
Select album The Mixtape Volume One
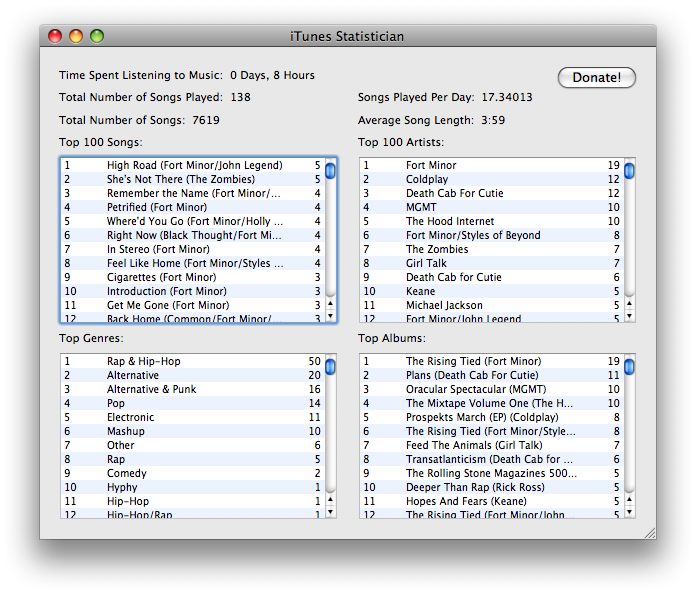(x=492, y=404)
